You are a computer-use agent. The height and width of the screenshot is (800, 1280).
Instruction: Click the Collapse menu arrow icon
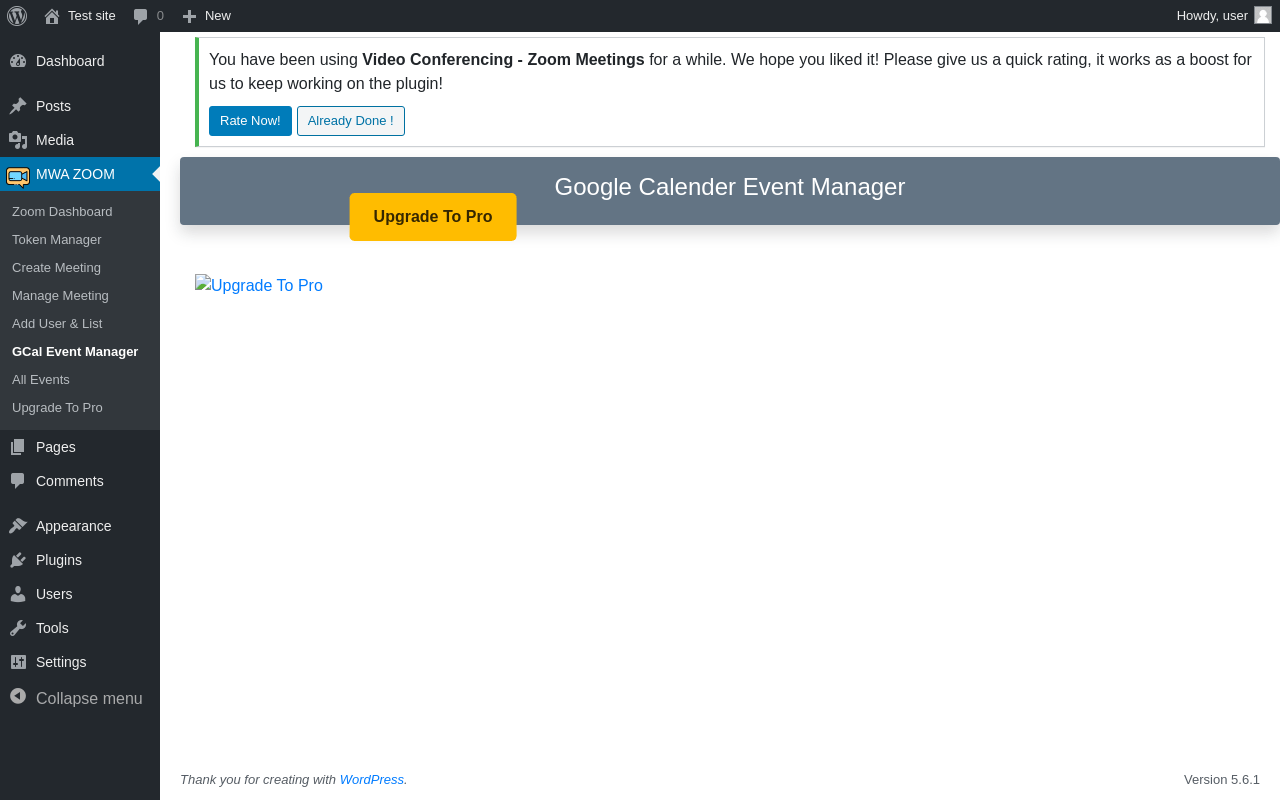[x=18, y=696]
